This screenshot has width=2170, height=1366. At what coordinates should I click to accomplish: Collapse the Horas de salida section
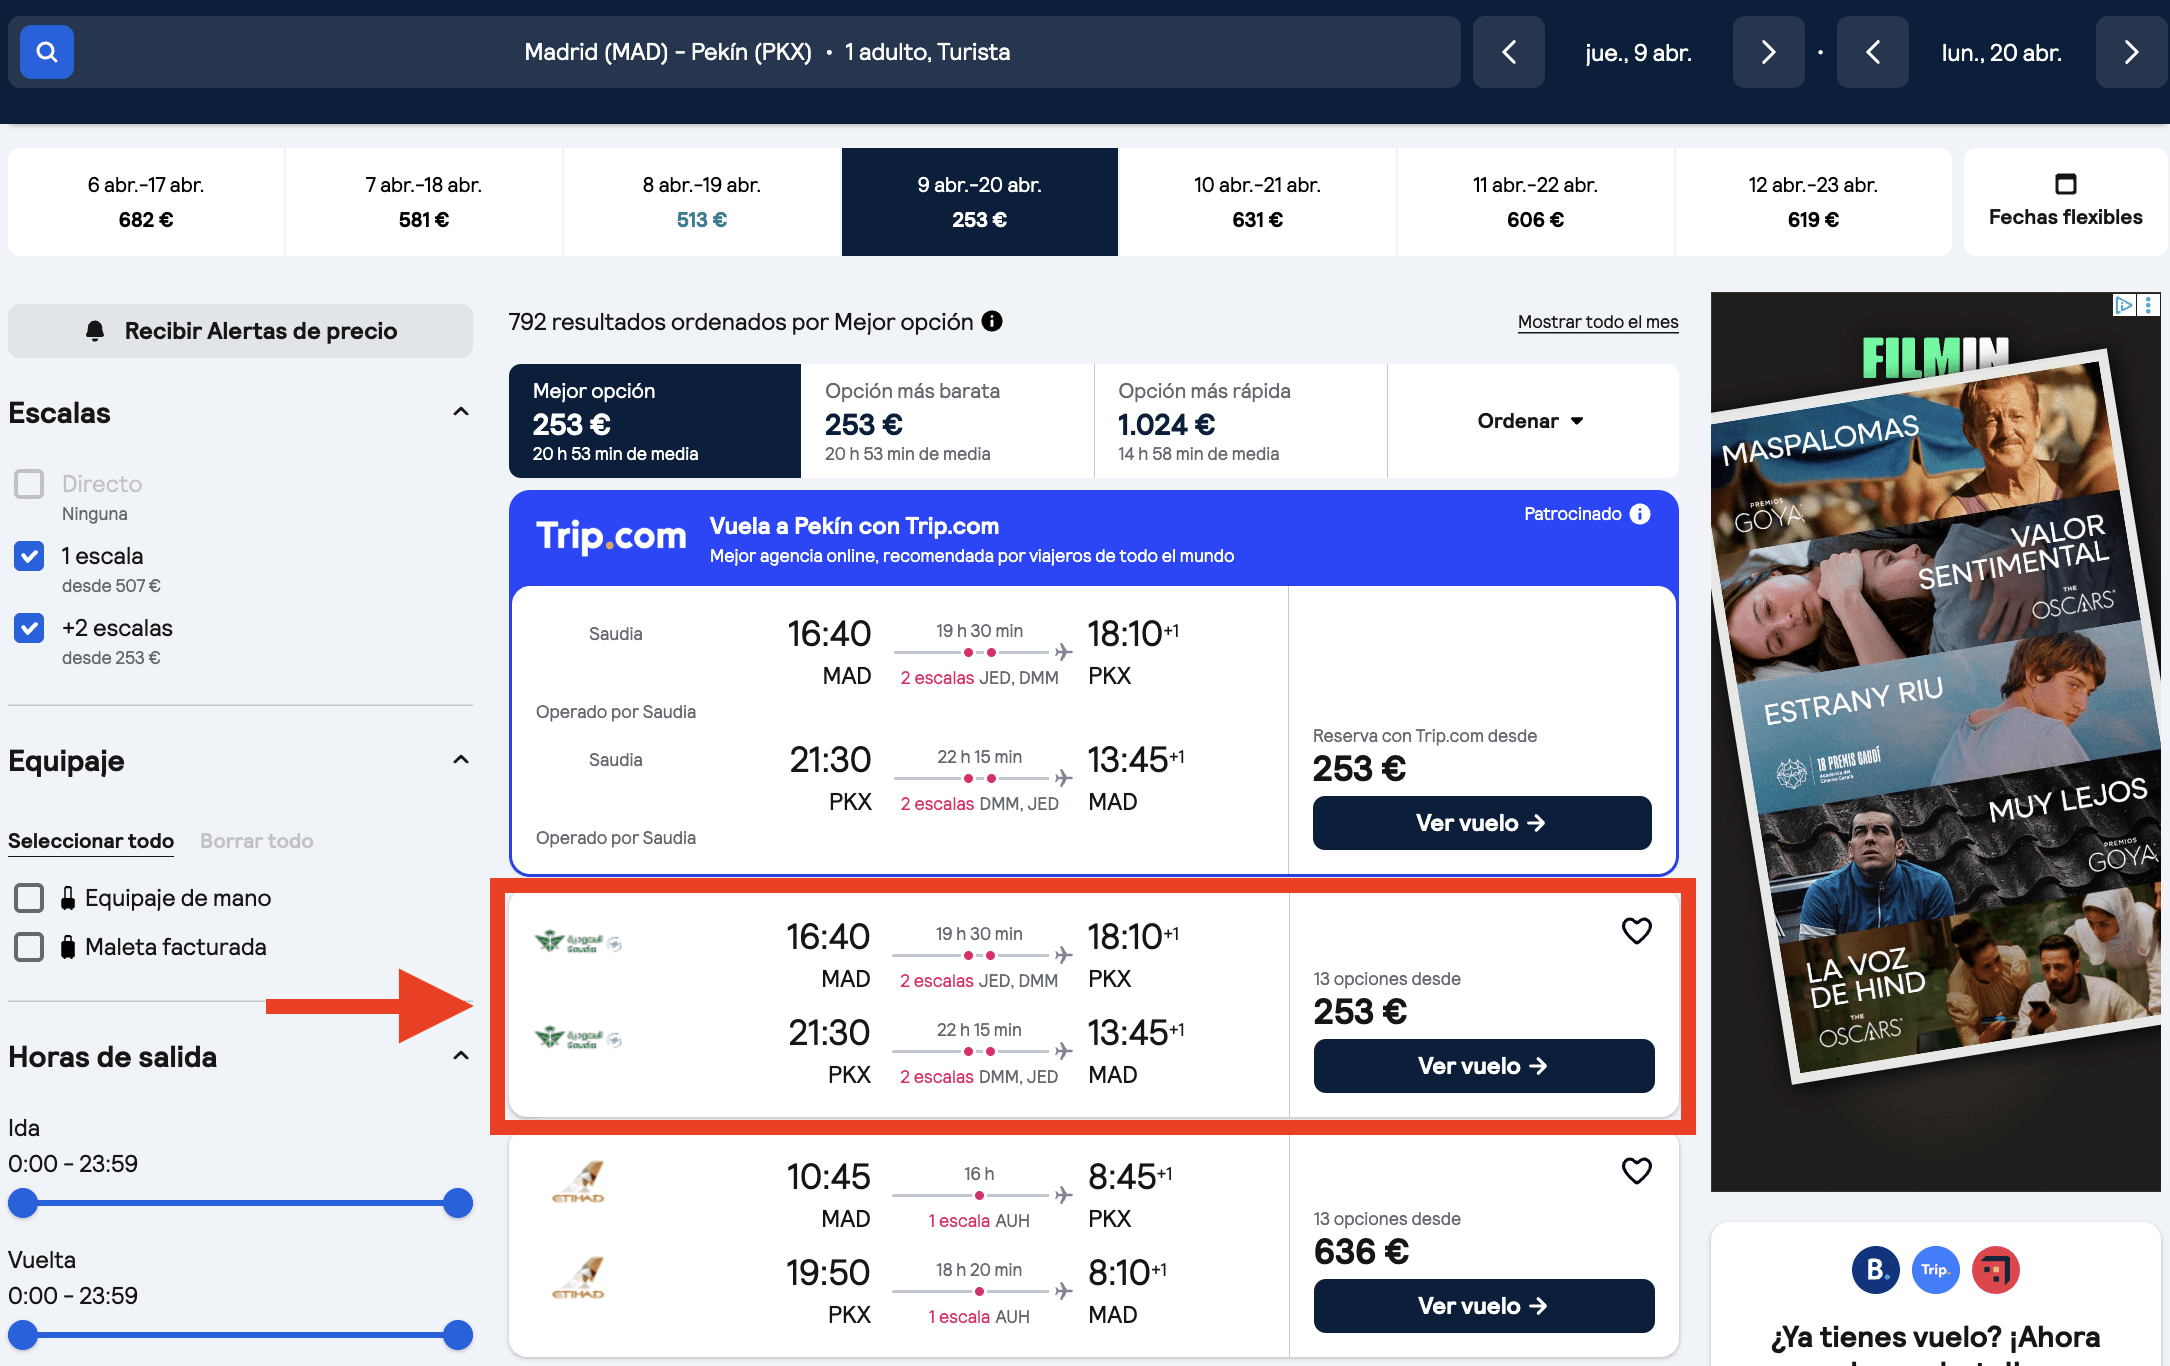coord(460,1057)
